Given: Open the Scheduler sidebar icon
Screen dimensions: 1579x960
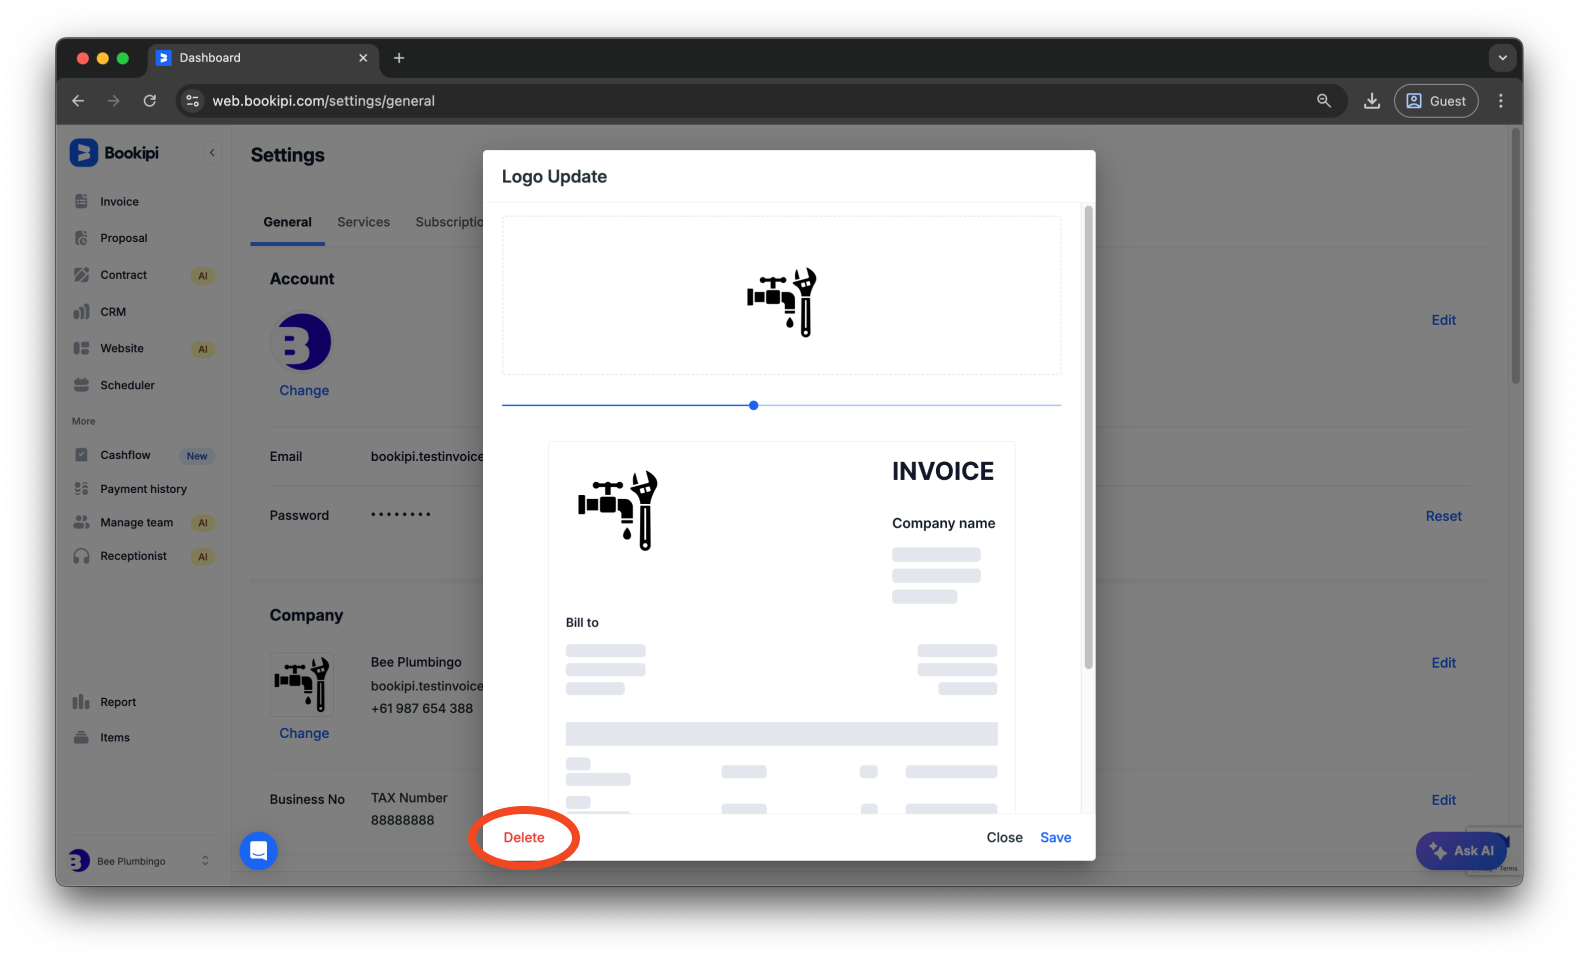Looking at the screenshot, I should (81, 385).
